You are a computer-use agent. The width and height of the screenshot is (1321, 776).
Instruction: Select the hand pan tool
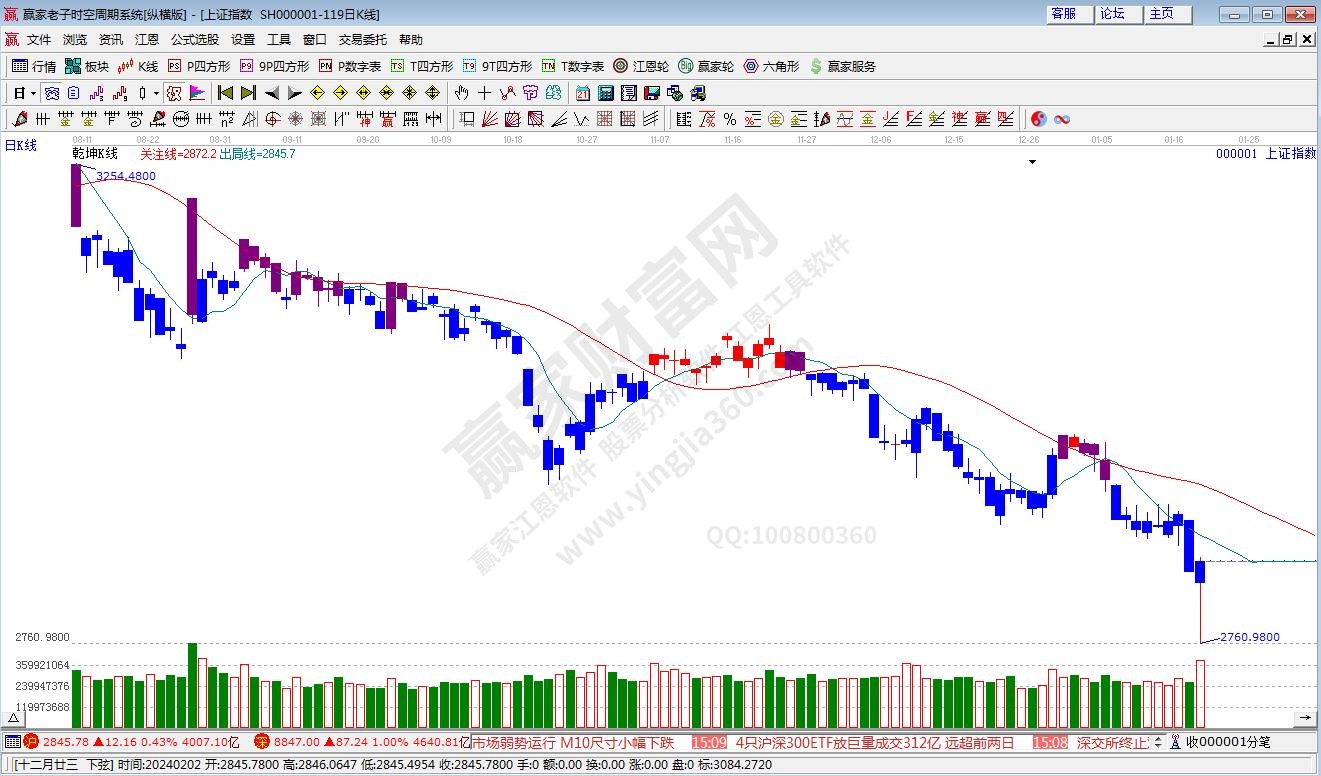point(461,93)
